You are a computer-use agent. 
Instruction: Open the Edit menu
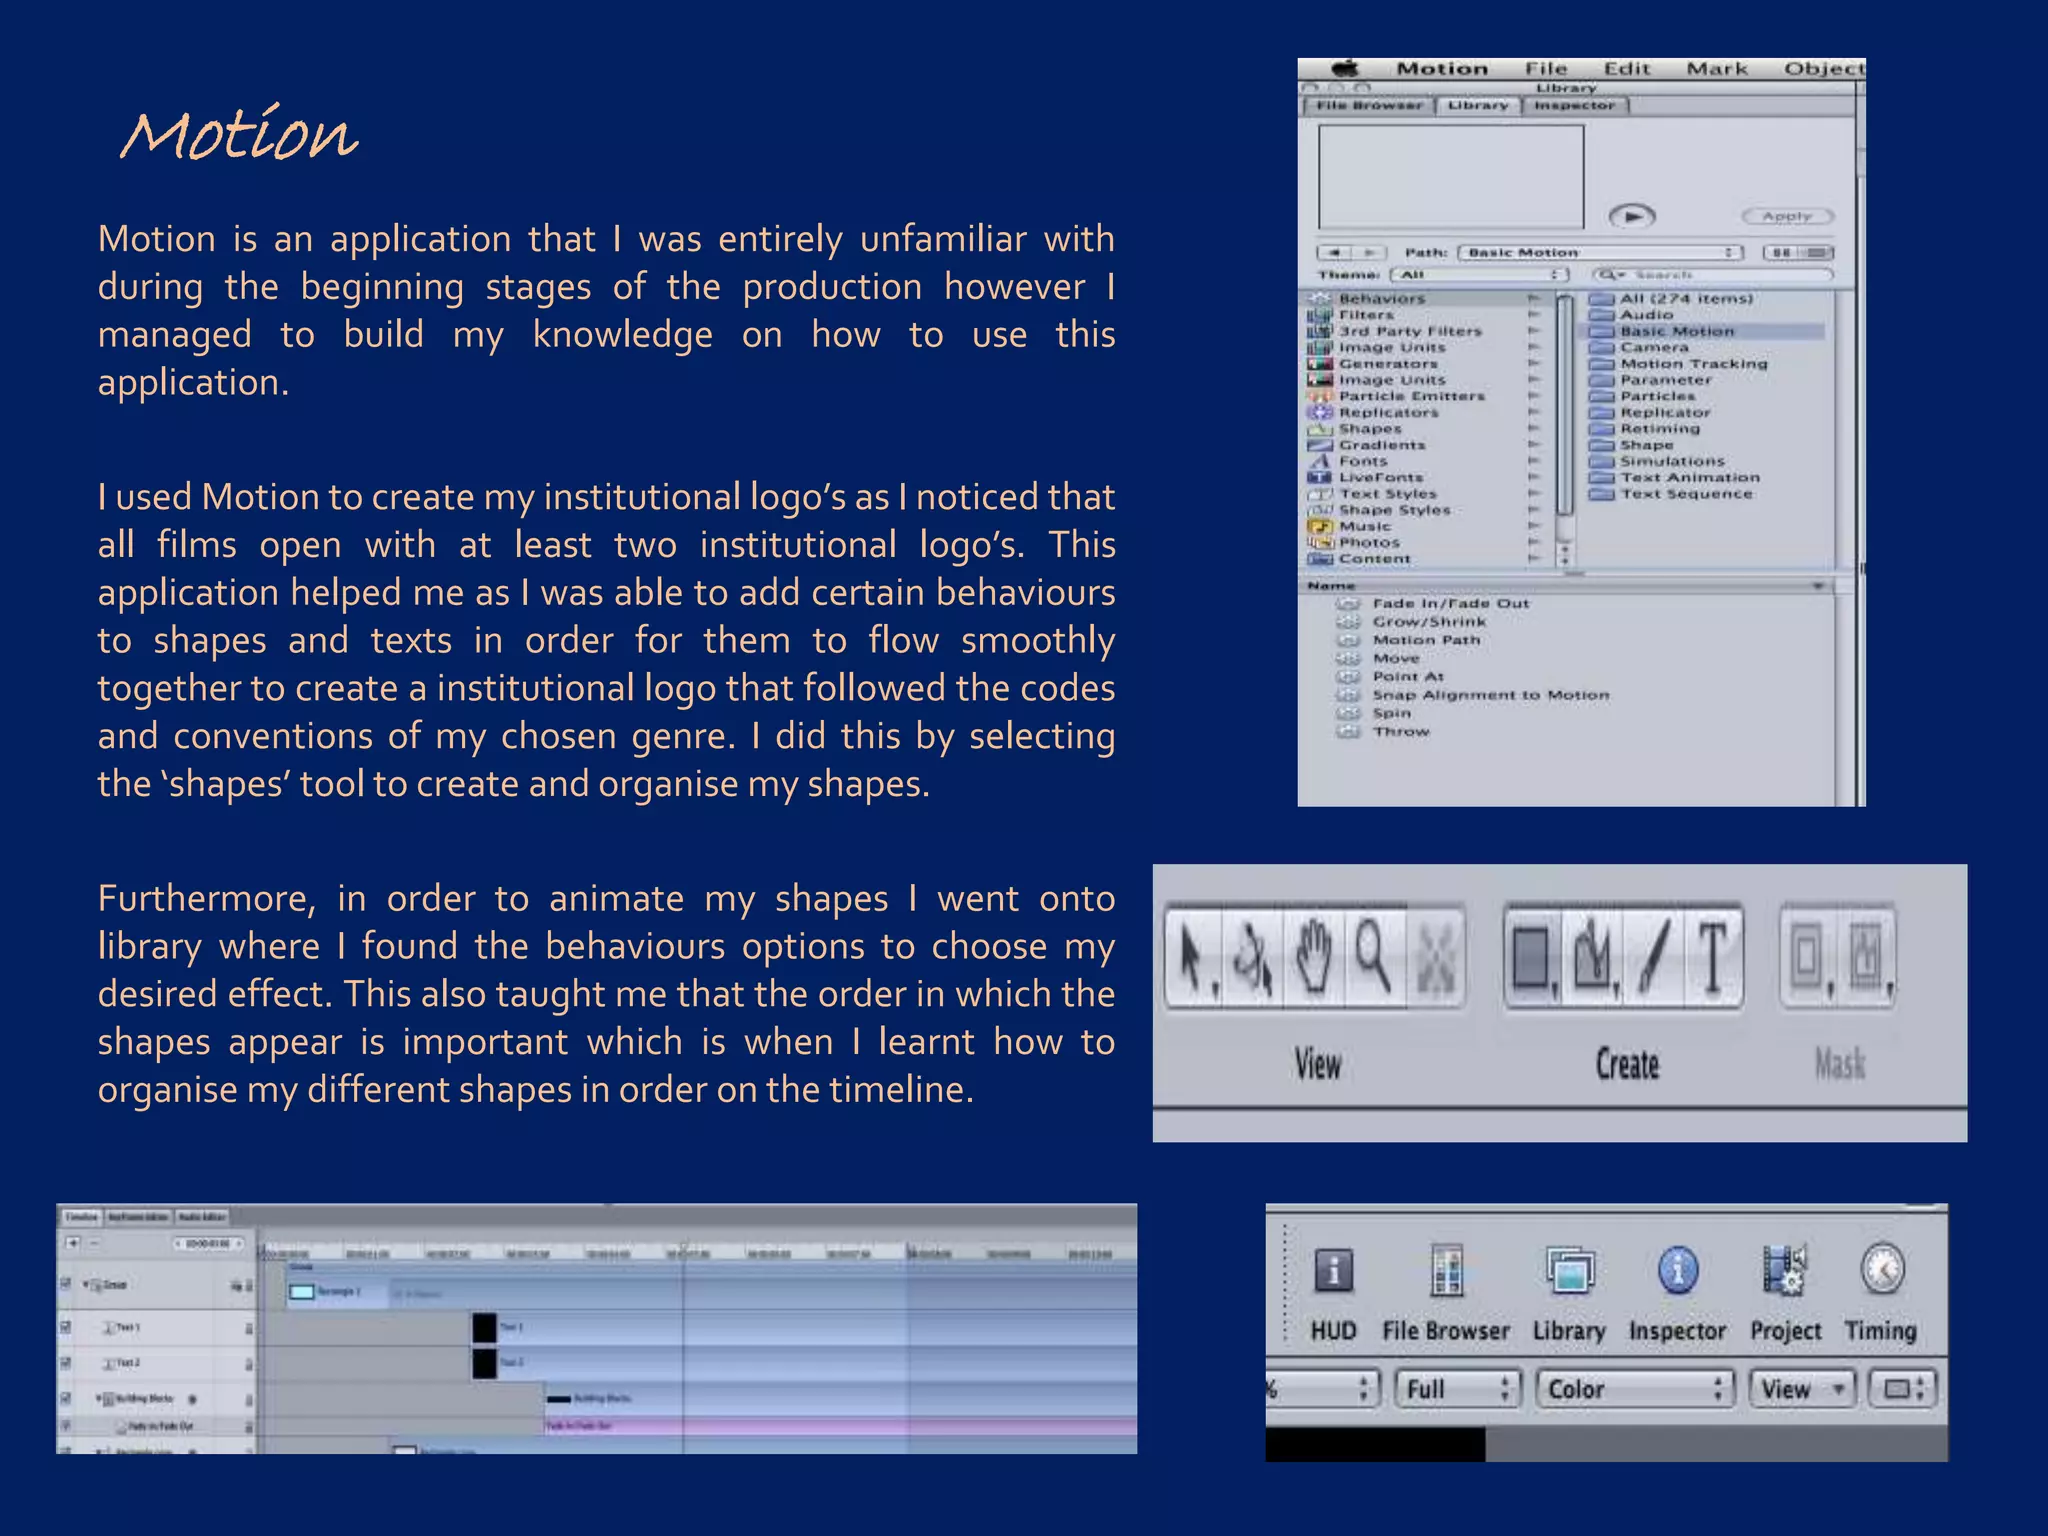1626,68
